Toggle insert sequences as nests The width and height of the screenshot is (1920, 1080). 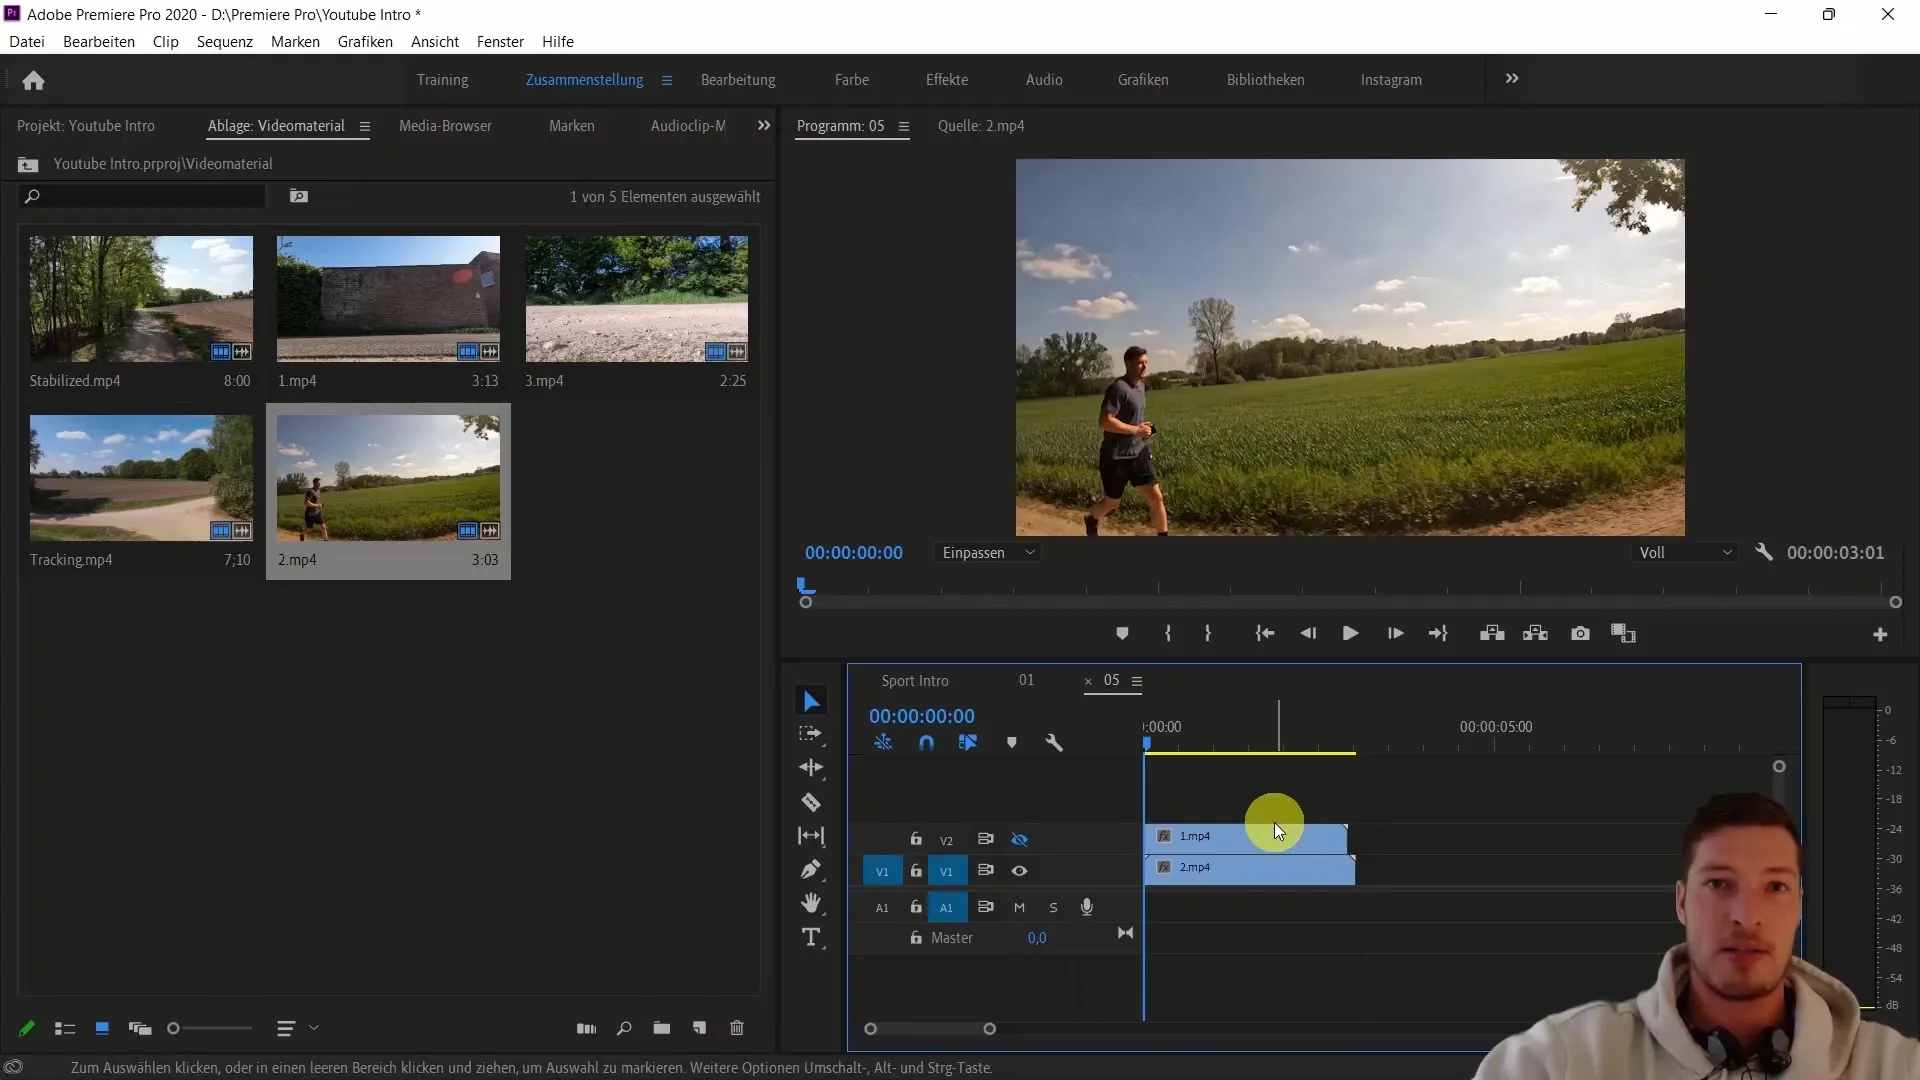pyautogui.click(x=883, y=743)
